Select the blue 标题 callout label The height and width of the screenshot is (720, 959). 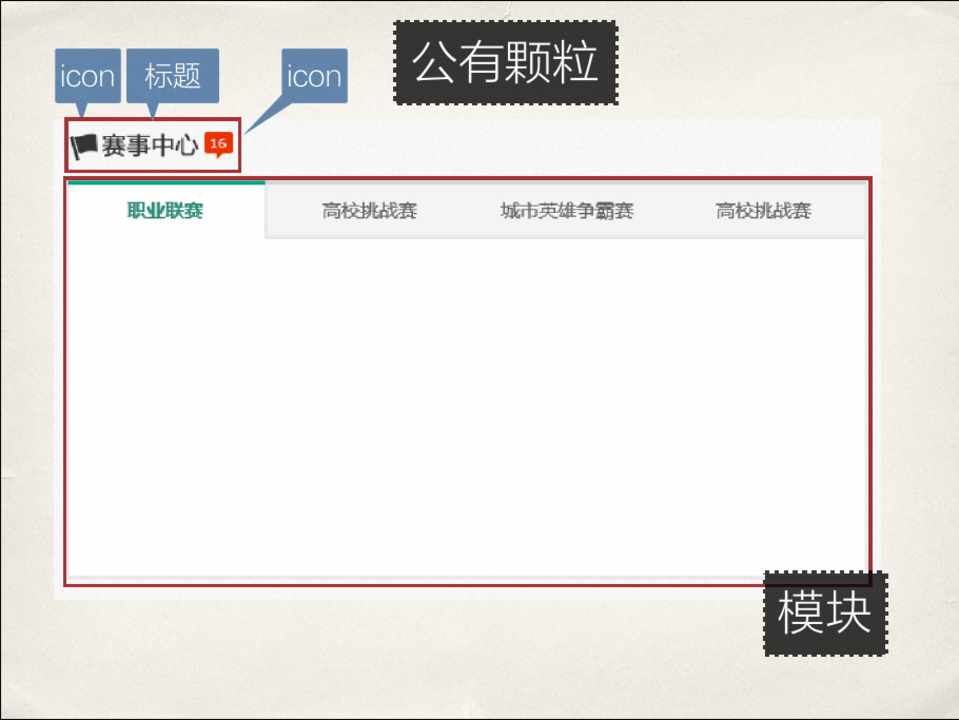(172, 75)
